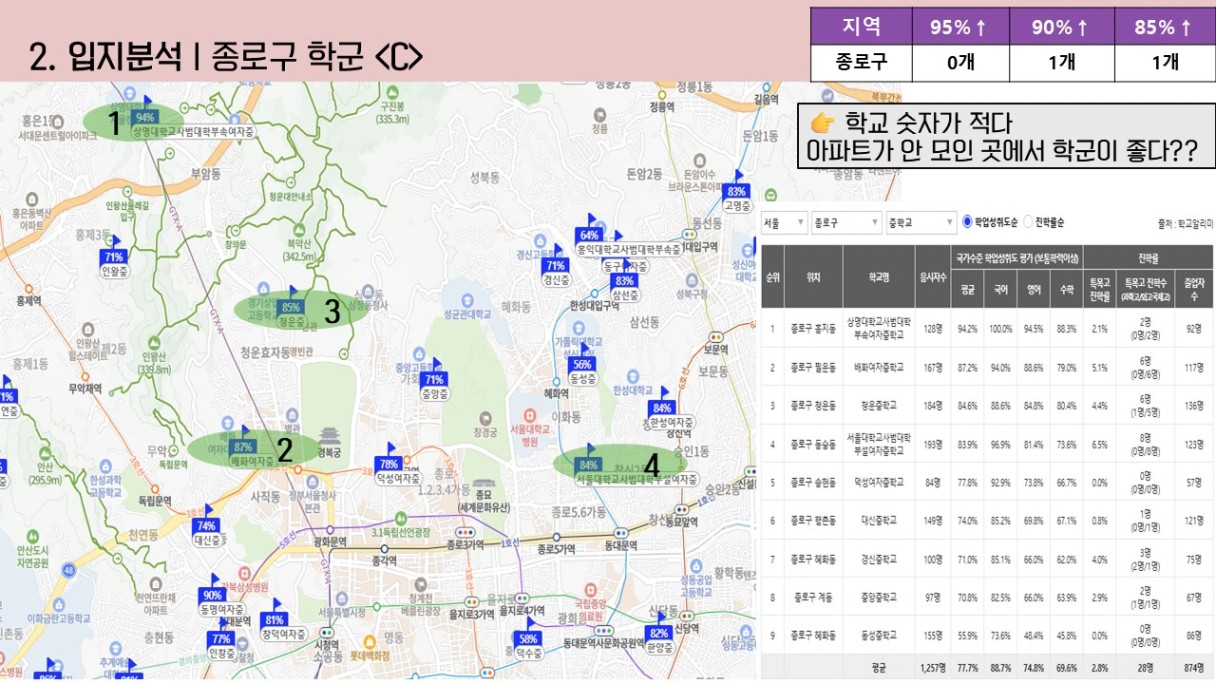Click the 청운중학교 name in the table
Viewport: 1216px width, 684px height.
point(879,405)
